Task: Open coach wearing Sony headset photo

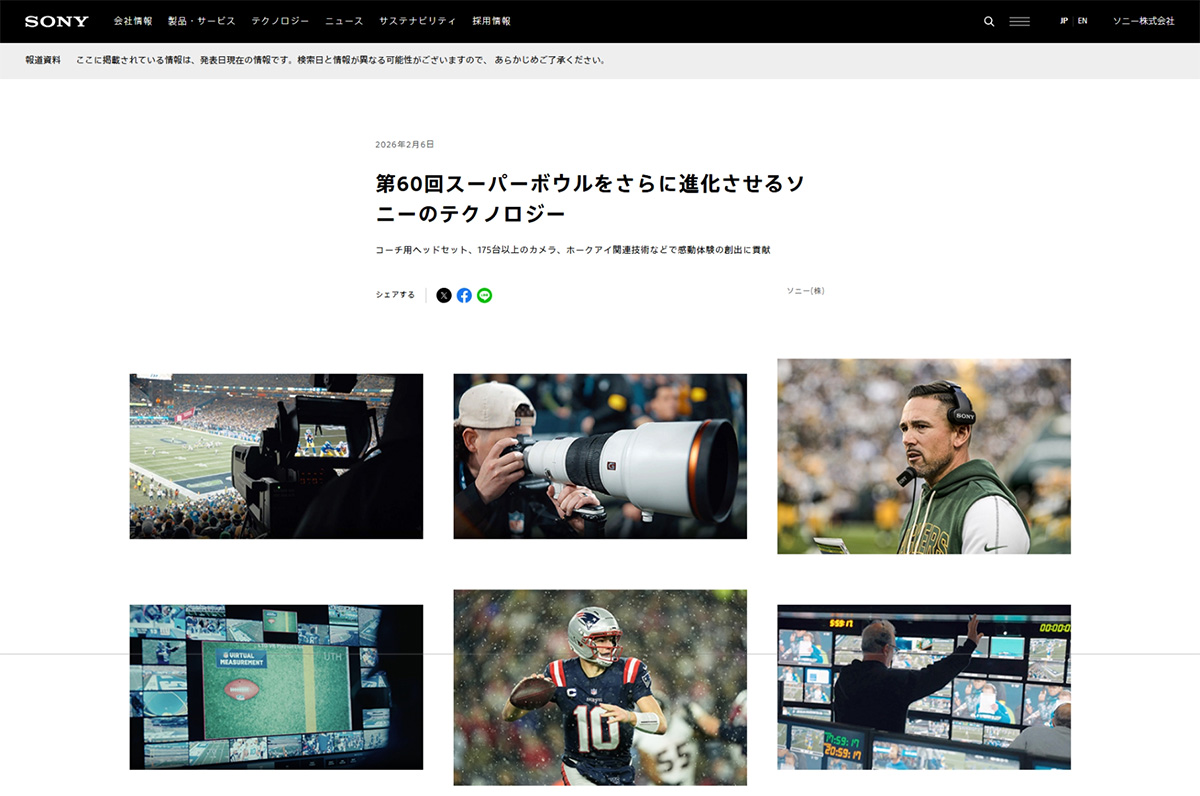Action: pyautogui.click(x=924, y=456)
